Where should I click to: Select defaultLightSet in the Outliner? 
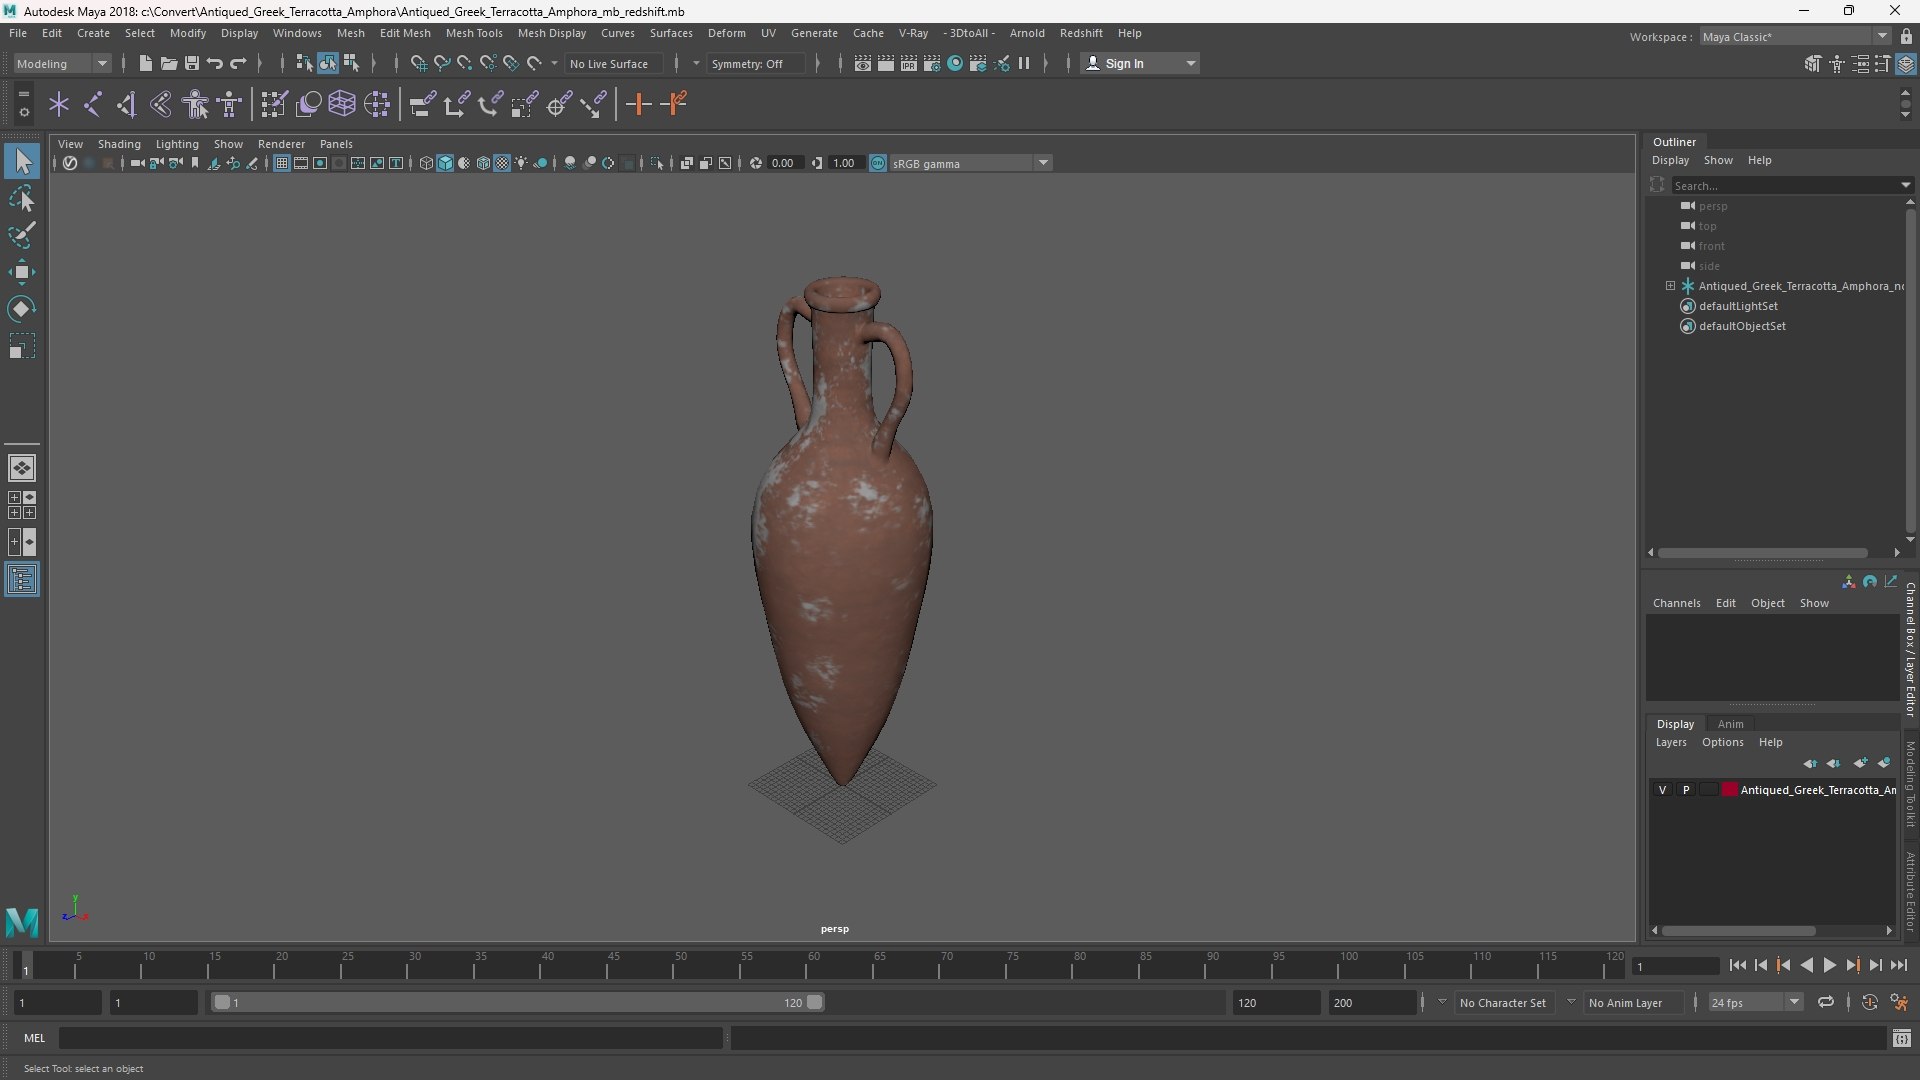click(x=1738, y=306)
